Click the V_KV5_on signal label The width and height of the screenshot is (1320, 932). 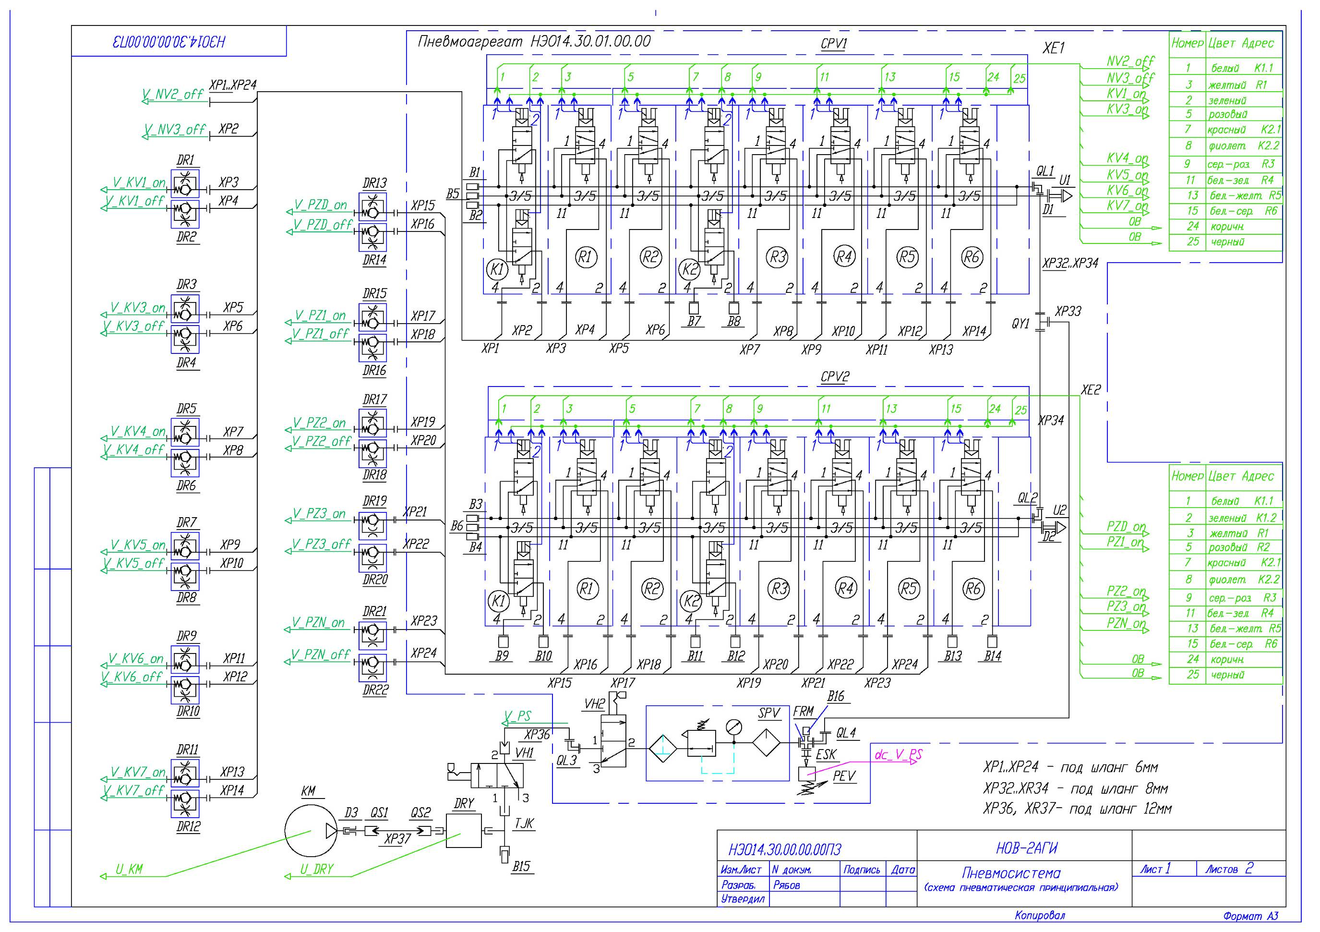click(x=138, y=546)
